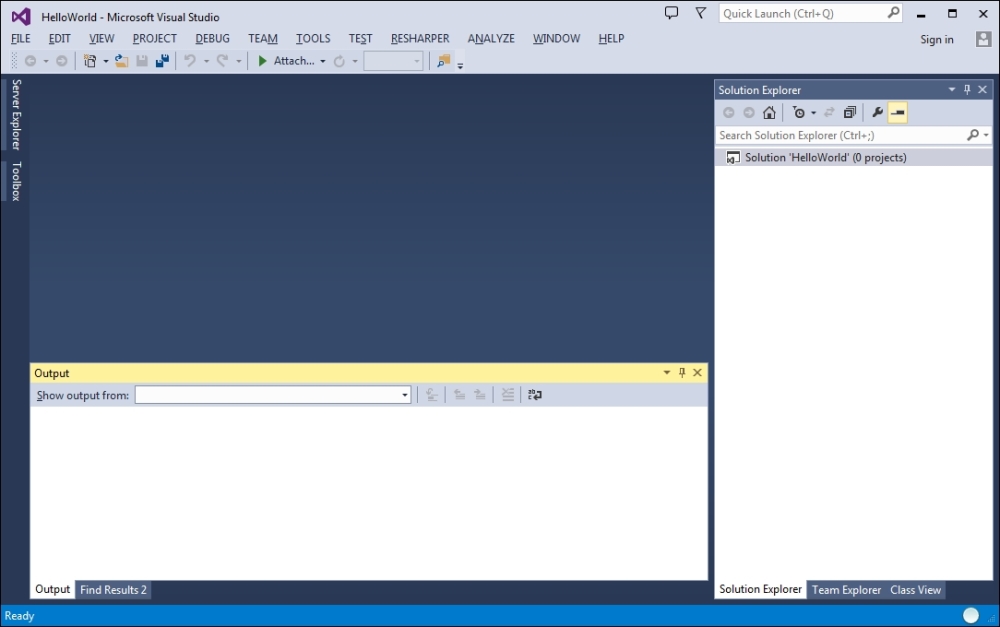
Task: Click the Notifications flag in the title bar
Action: pyautogui.click(x=700, y=13)
